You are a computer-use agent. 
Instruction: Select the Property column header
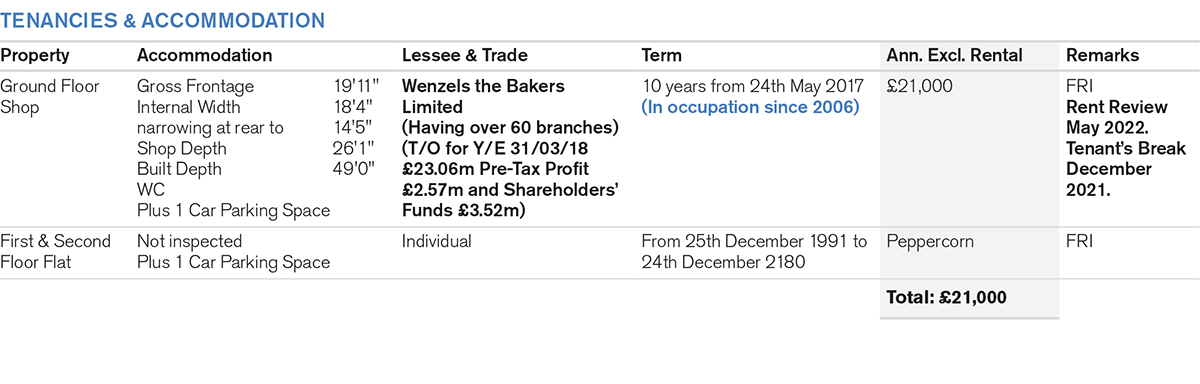(35, 56)
